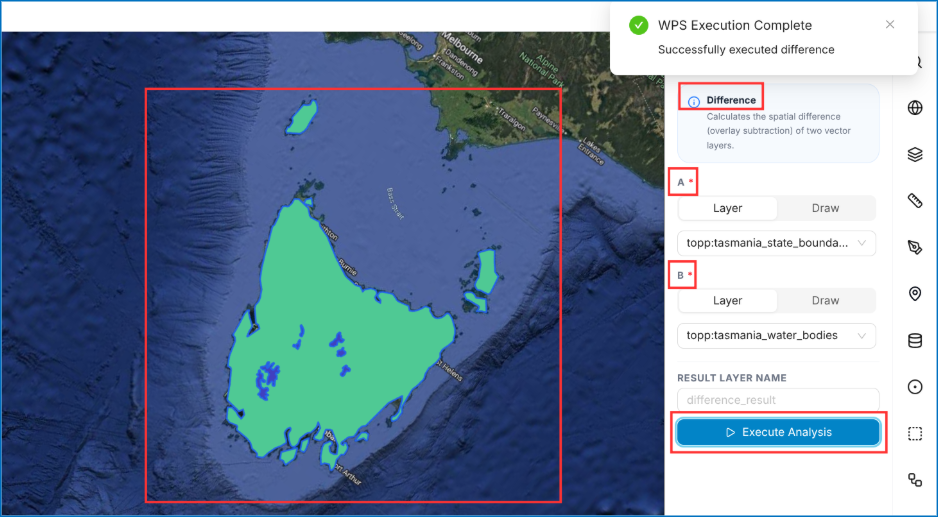Click the info icon beside Difference
The image size is (939, 517).
693,101
